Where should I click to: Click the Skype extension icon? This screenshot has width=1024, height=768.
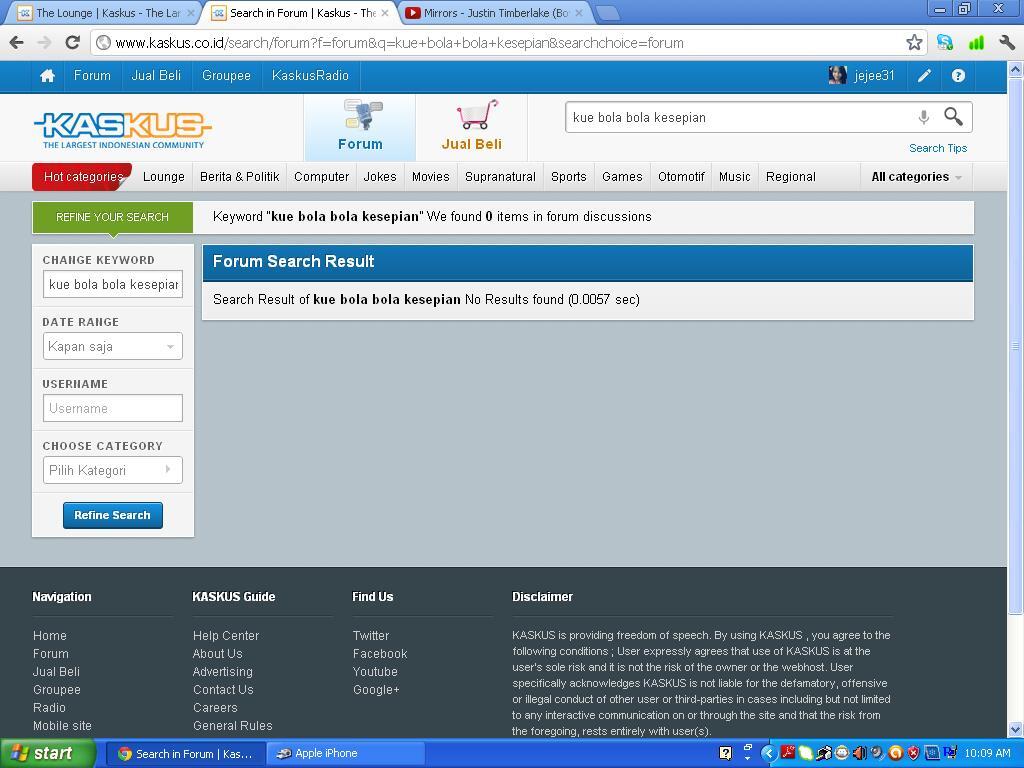(x=945, y=43)
